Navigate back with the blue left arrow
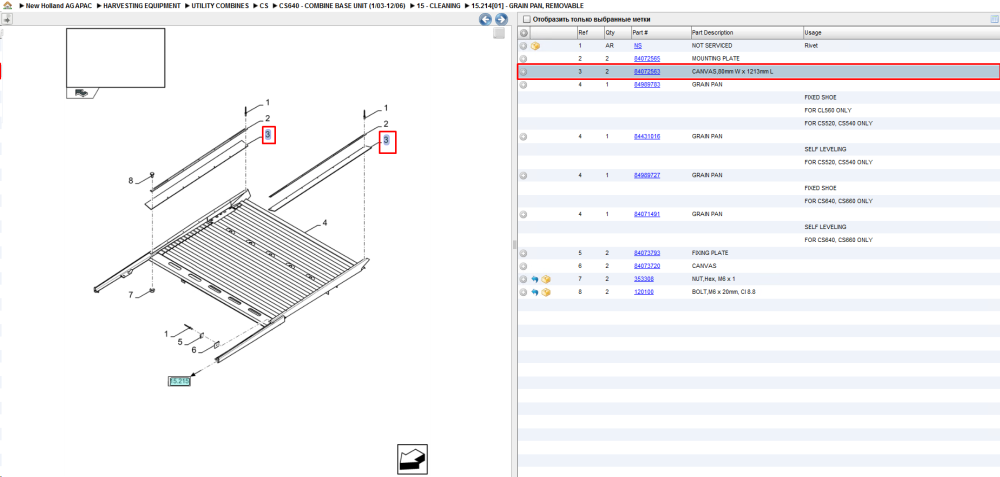Viewport: 1000px width, 477px height. click(x=485, y=20)
